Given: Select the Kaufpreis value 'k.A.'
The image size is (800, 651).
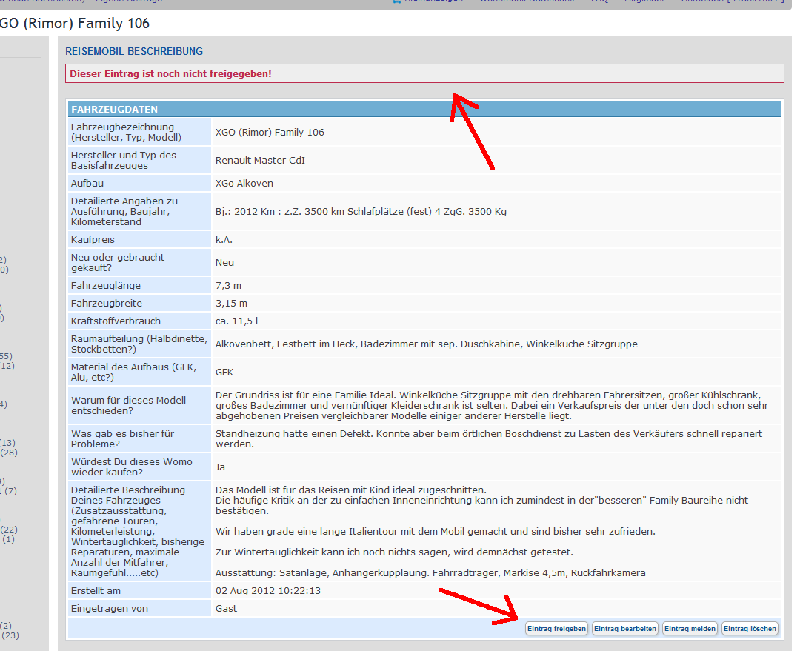Looking at the screenshot, I should [x=223, y=239].
